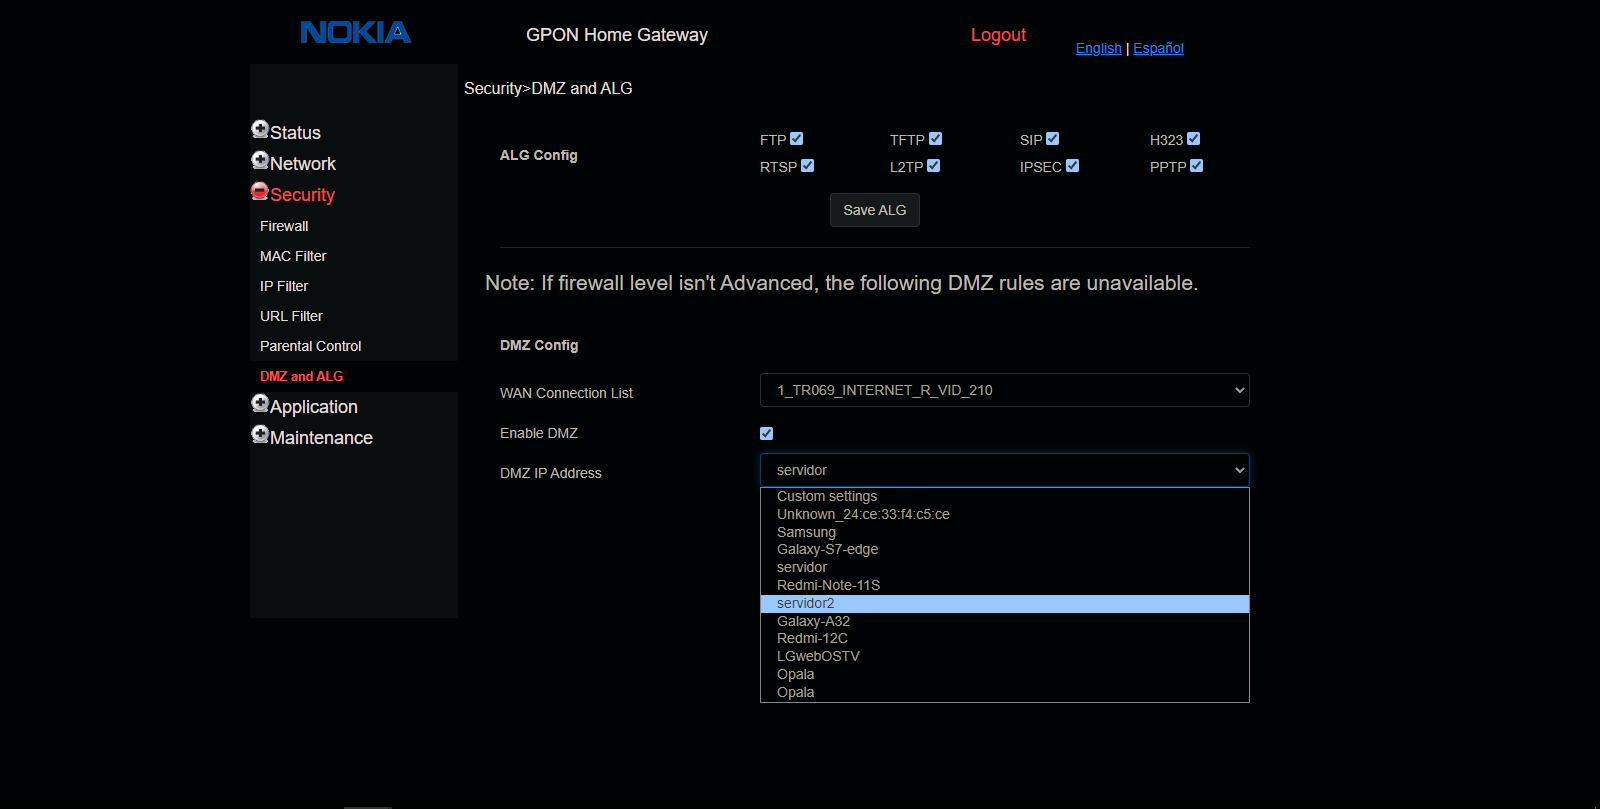
Task: Collapse the Security menu icon
Action: (260, 191)
